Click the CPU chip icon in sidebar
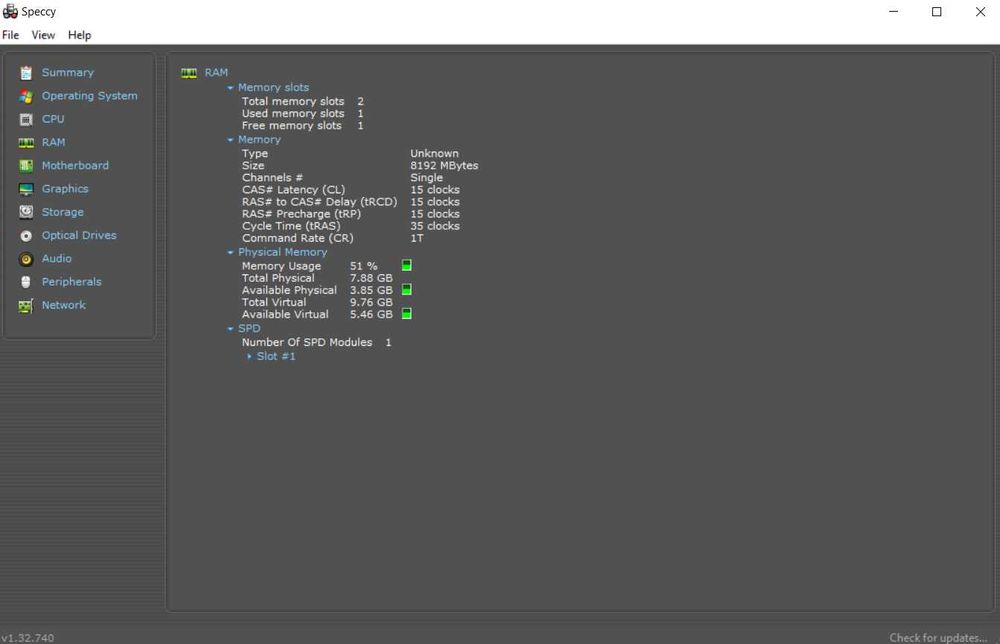The width and height of the screenshot is (1000, 644). [x=26, y=119]
